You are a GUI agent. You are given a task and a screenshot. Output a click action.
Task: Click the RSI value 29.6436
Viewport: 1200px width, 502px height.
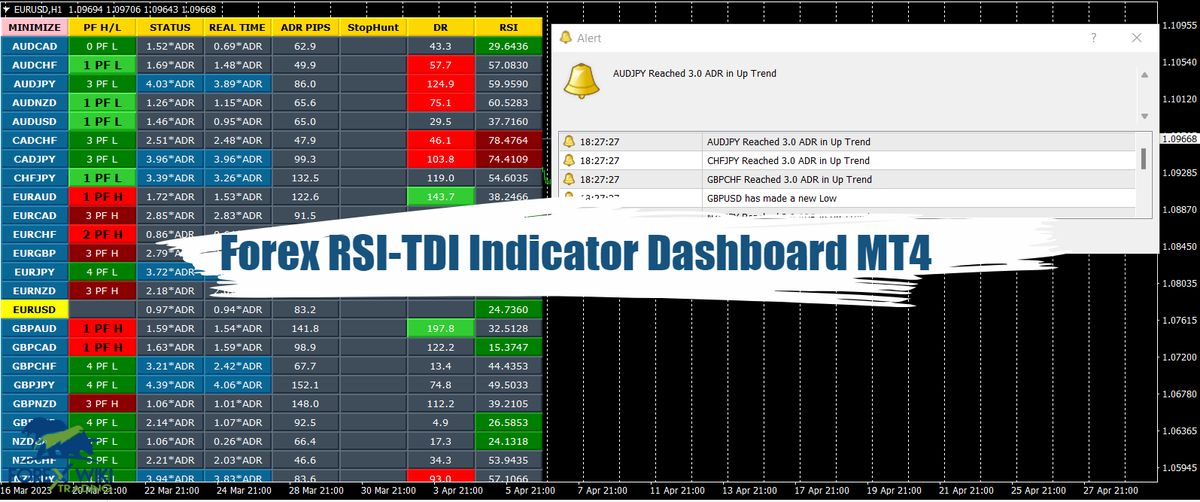[509, 46]
